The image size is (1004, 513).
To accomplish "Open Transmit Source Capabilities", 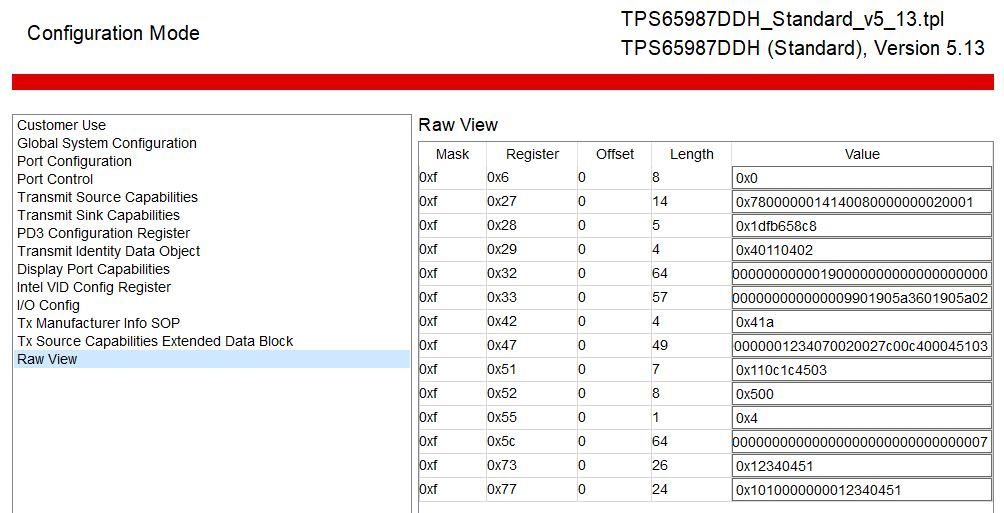I will click(211, 197).
